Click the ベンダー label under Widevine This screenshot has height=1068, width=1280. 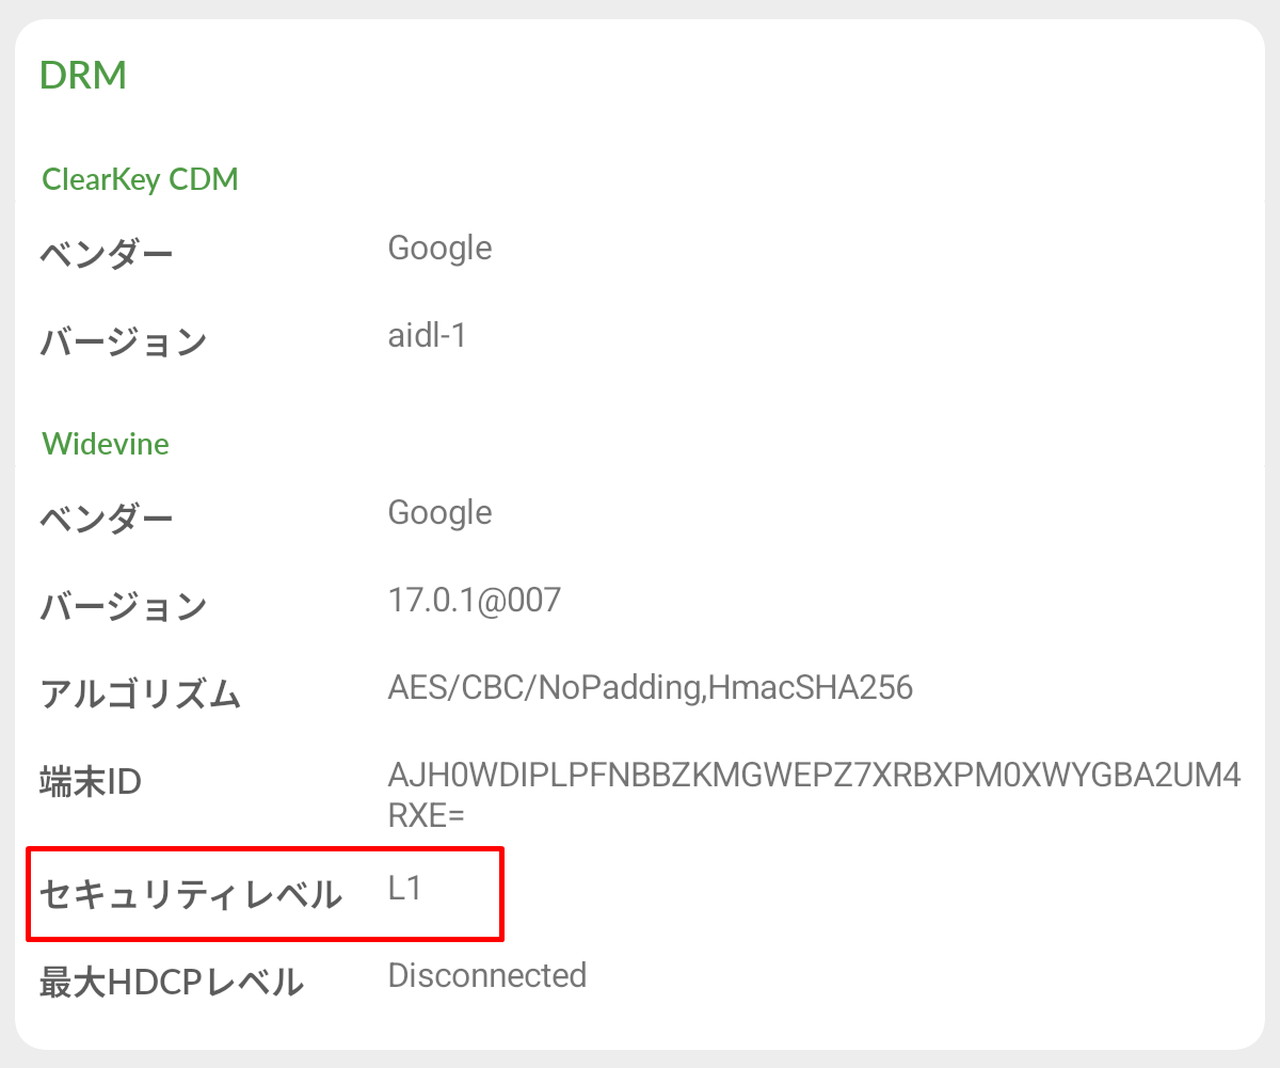point(106,518)
